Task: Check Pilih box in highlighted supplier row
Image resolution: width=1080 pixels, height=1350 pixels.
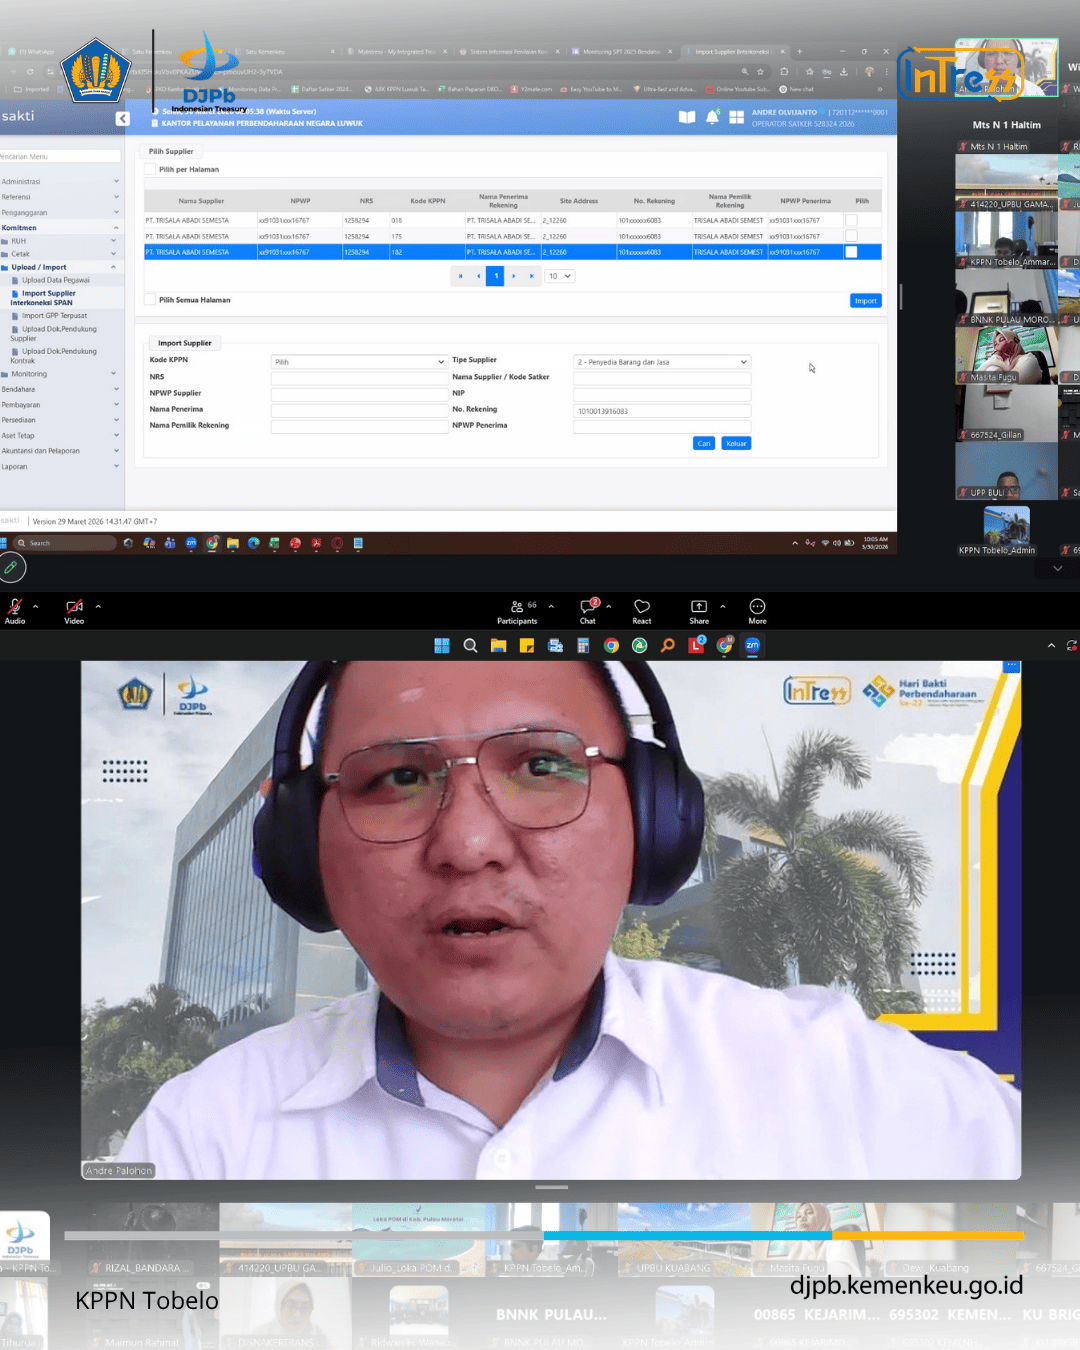Action: point(851,252)
